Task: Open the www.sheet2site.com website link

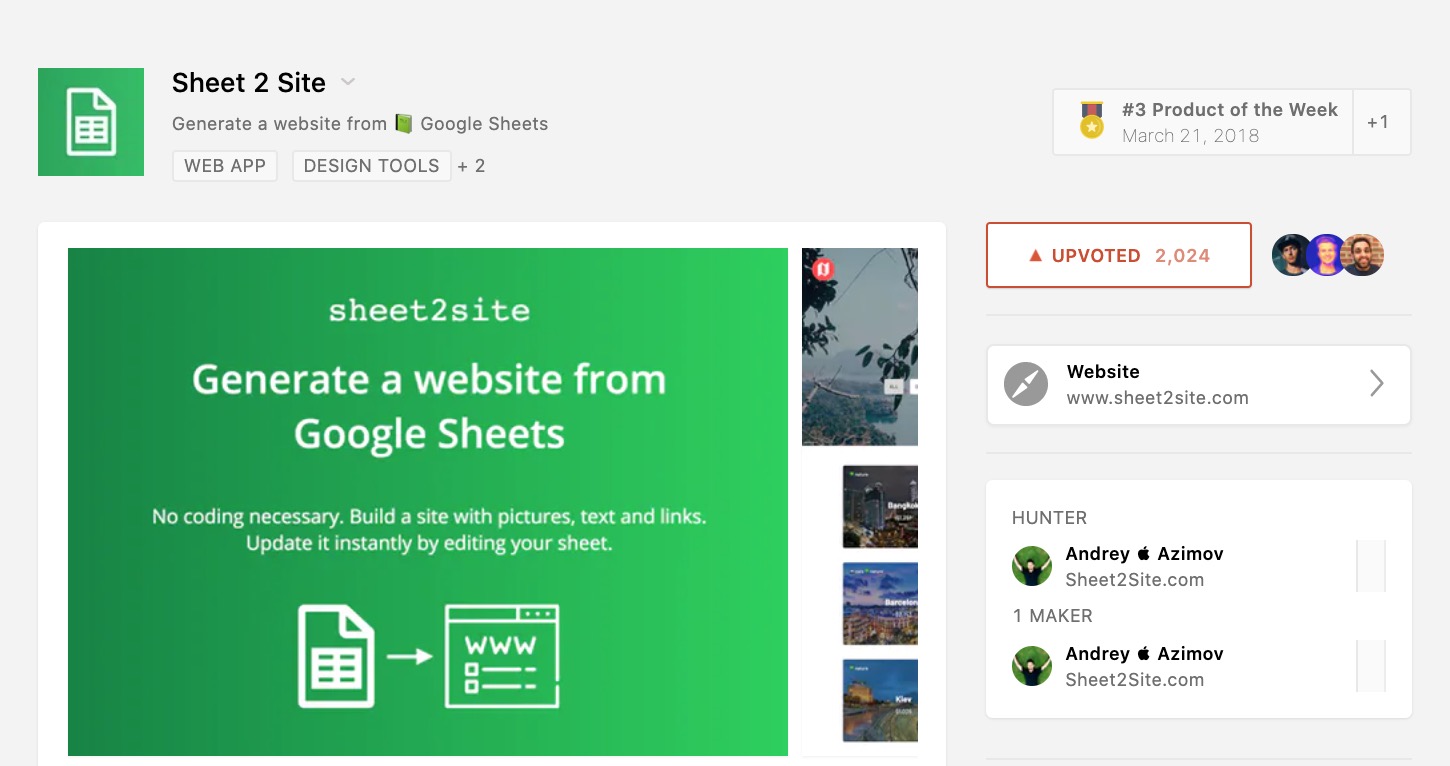Action: point(1157,398)
